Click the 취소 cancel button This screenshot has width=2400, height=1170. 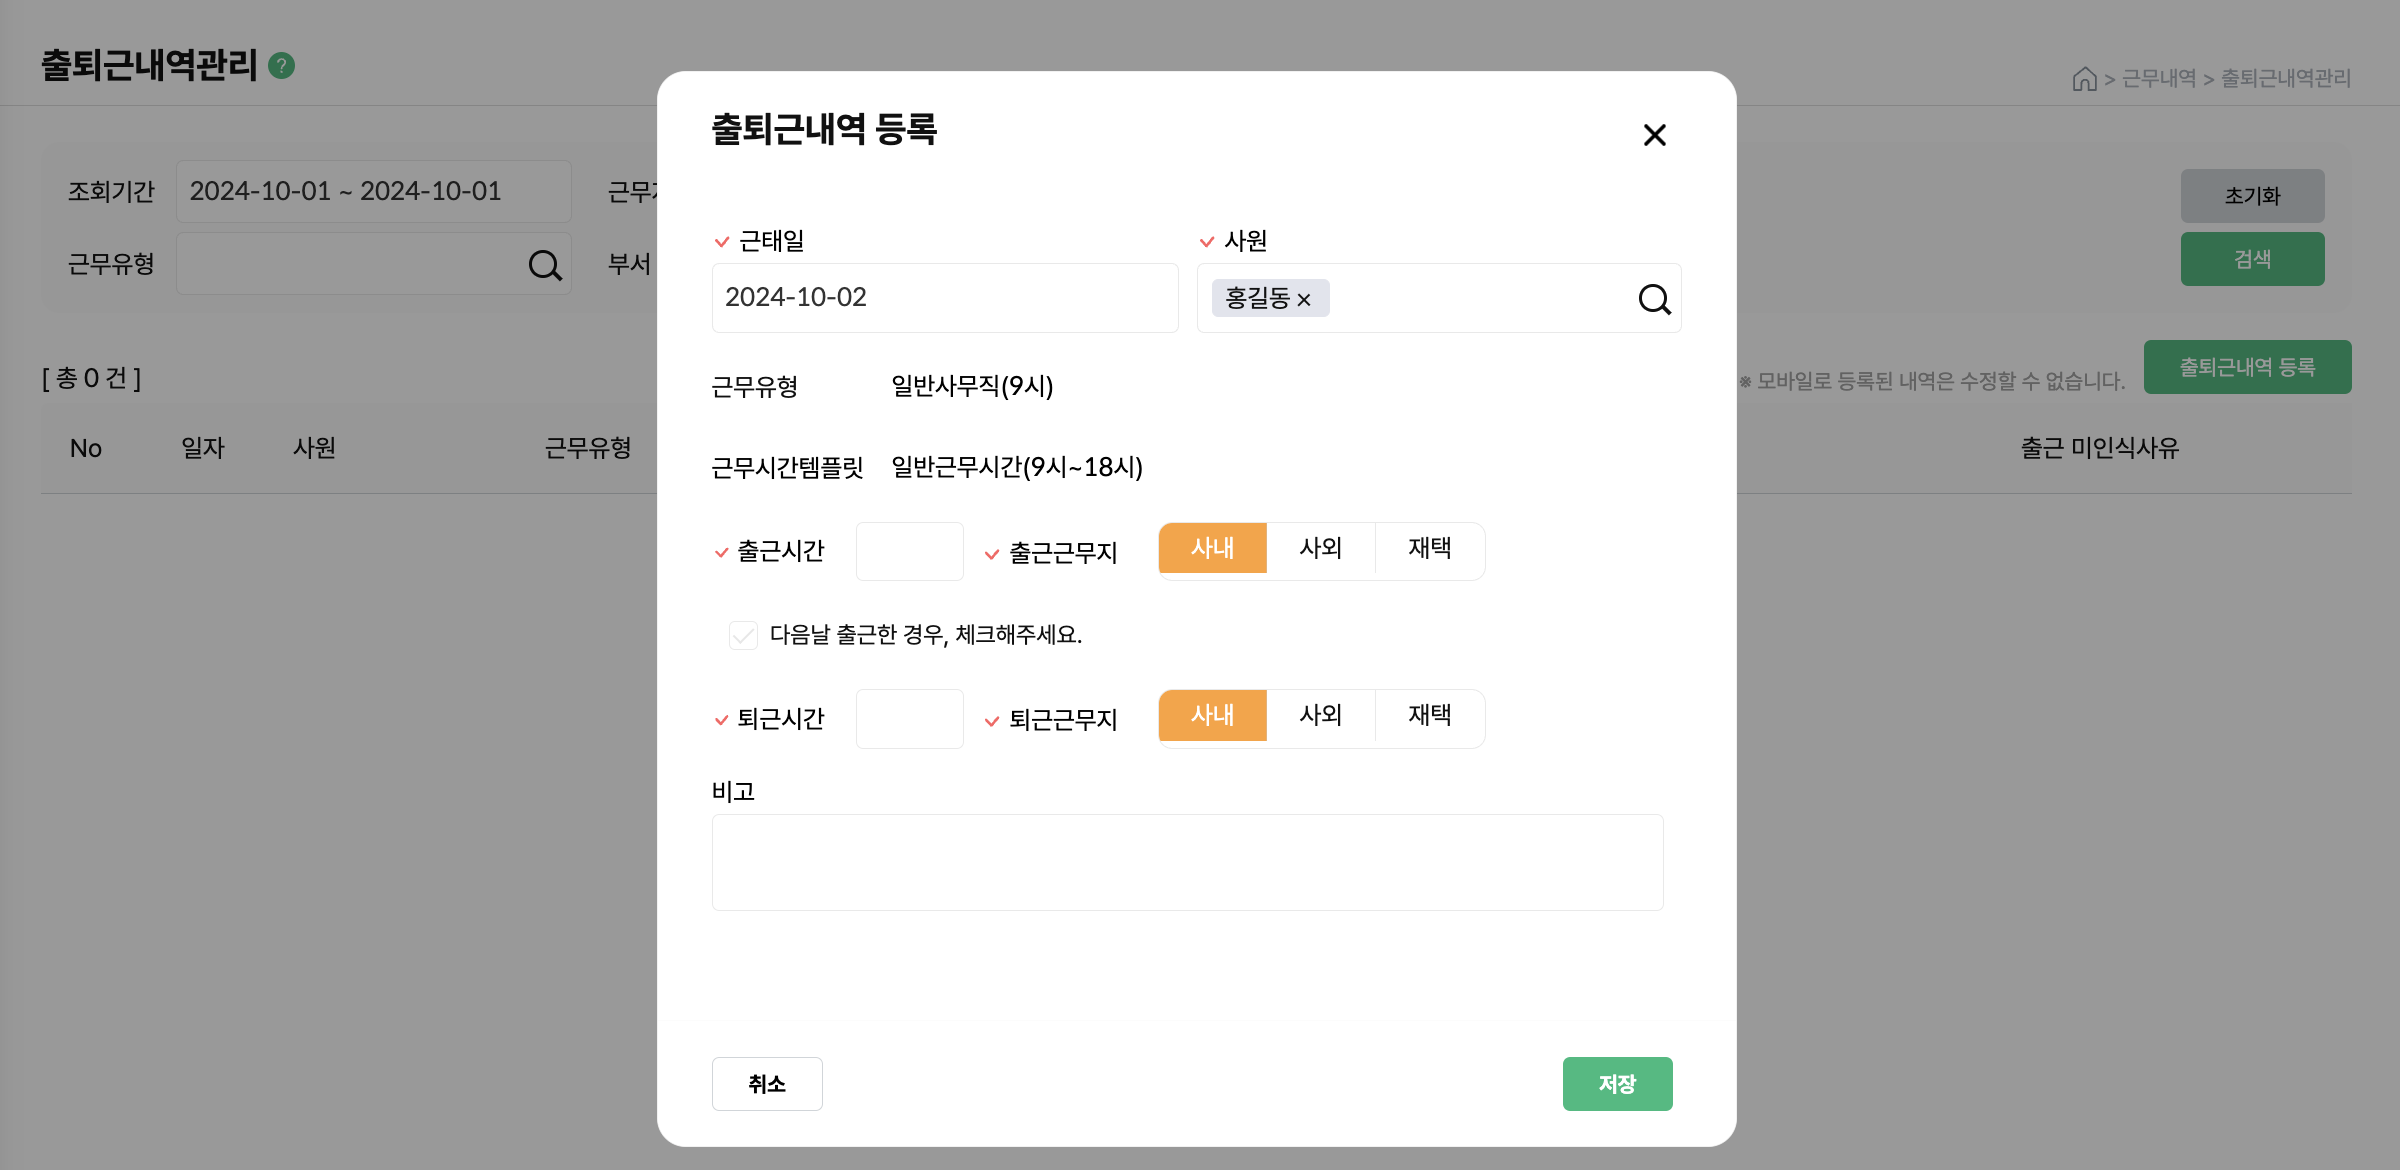click(x=767, y=1084)
